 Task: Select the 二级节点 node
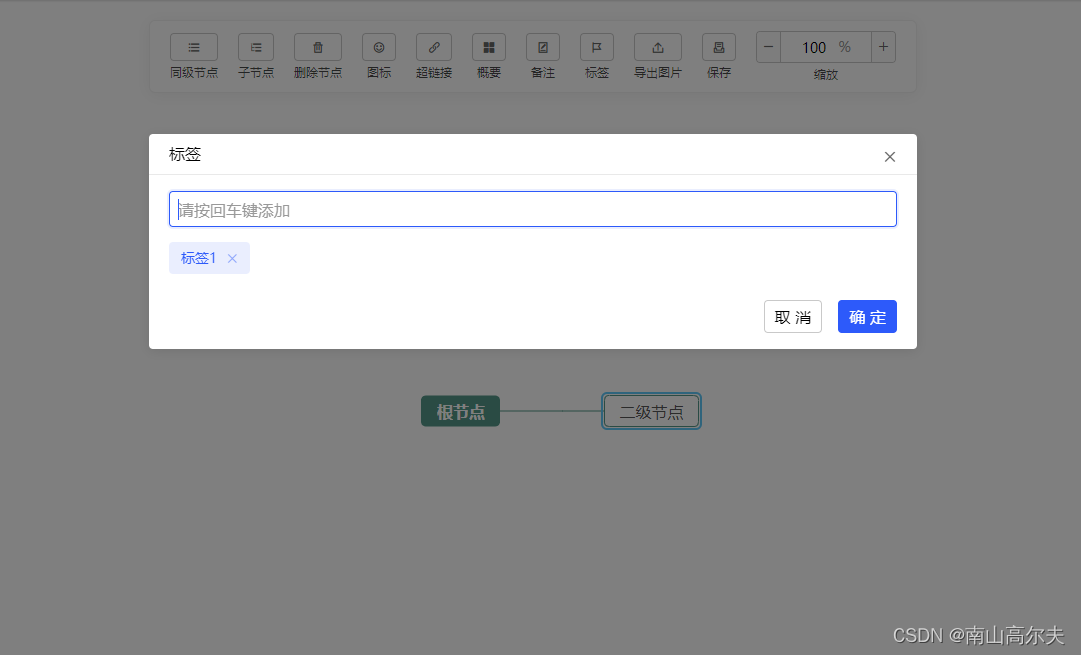click(x=651, y=412)
